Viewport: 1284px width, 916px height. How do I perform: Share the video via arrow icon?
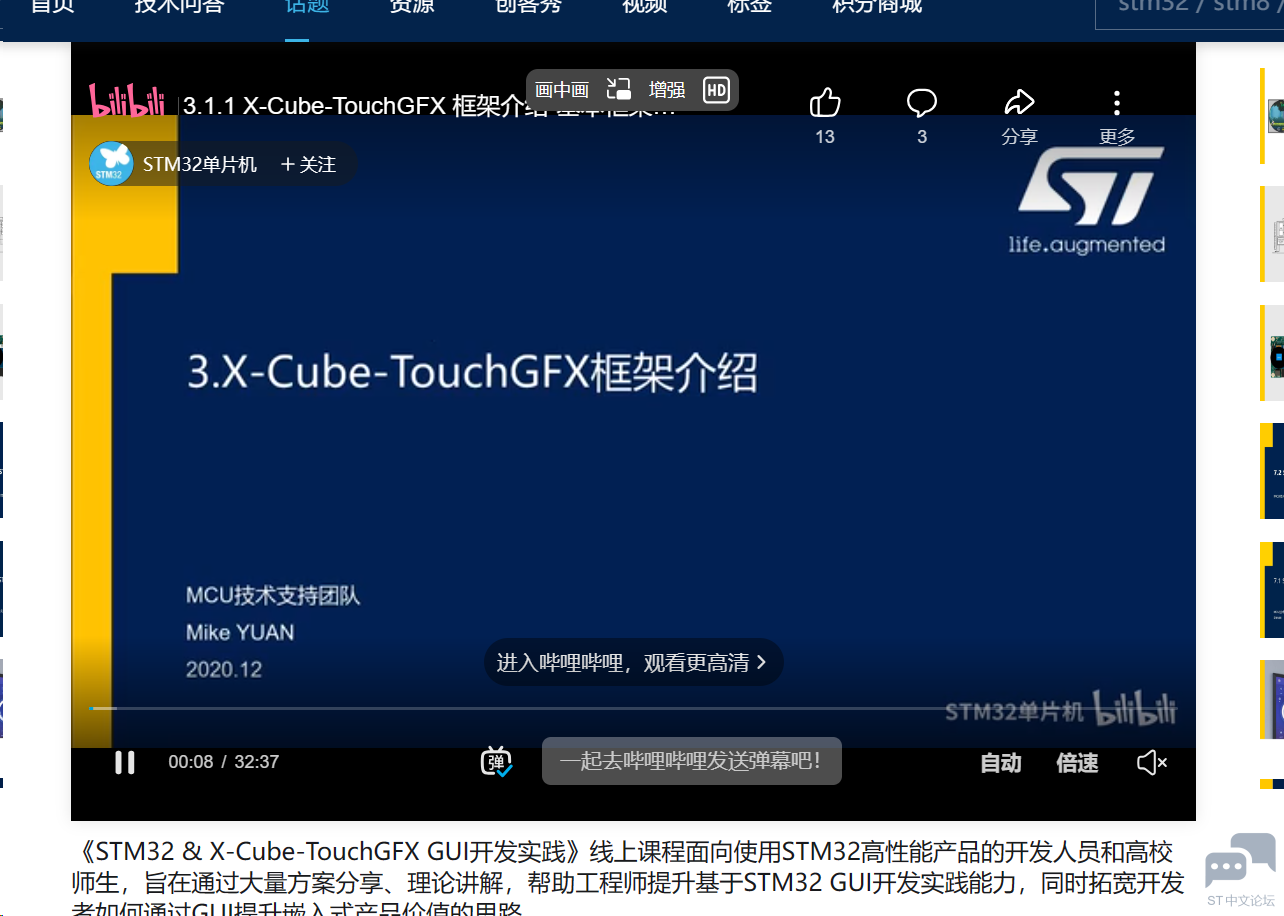pyautogui.click(x=1019, y=102)
